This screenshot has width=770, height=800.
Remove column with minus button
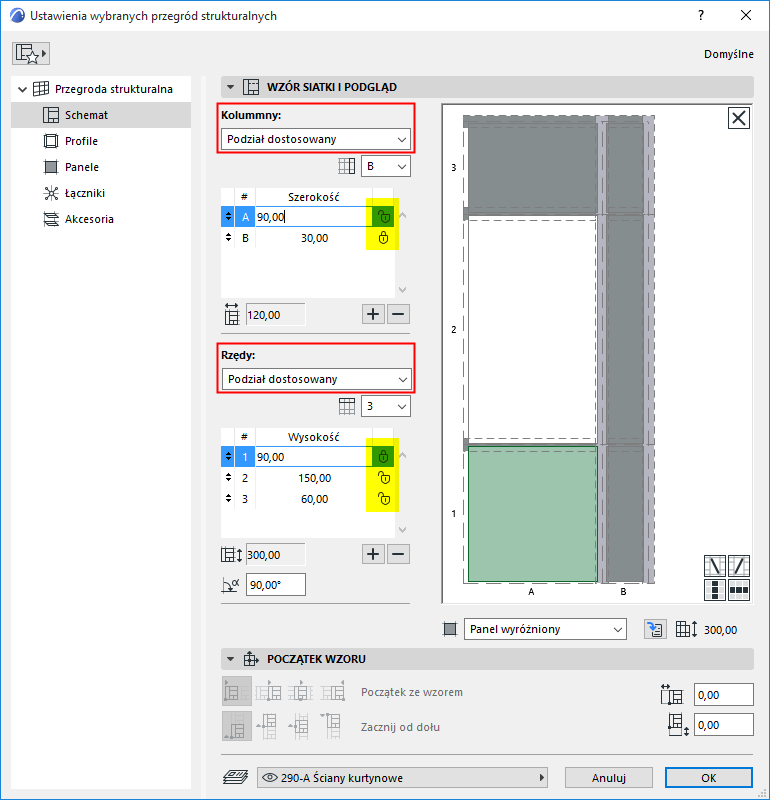[398, 314]
